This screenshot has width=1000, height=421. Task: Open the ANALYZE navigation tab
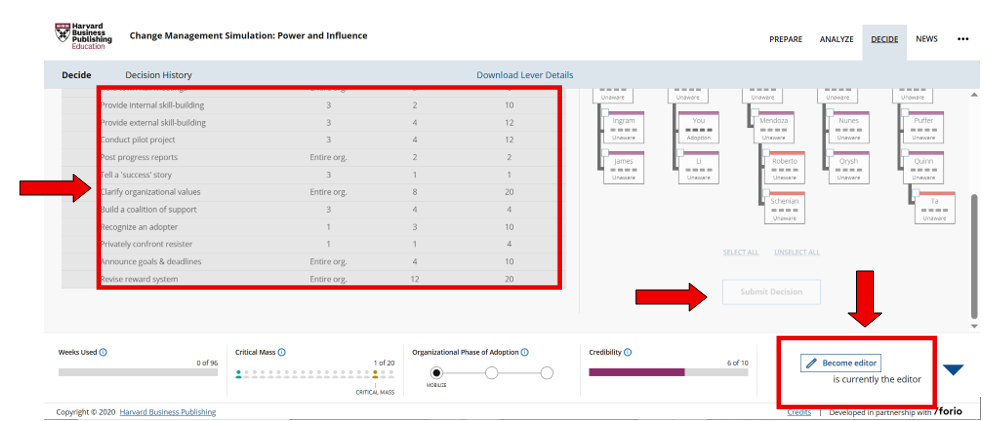pyautogui.click(x=836, y=39)
